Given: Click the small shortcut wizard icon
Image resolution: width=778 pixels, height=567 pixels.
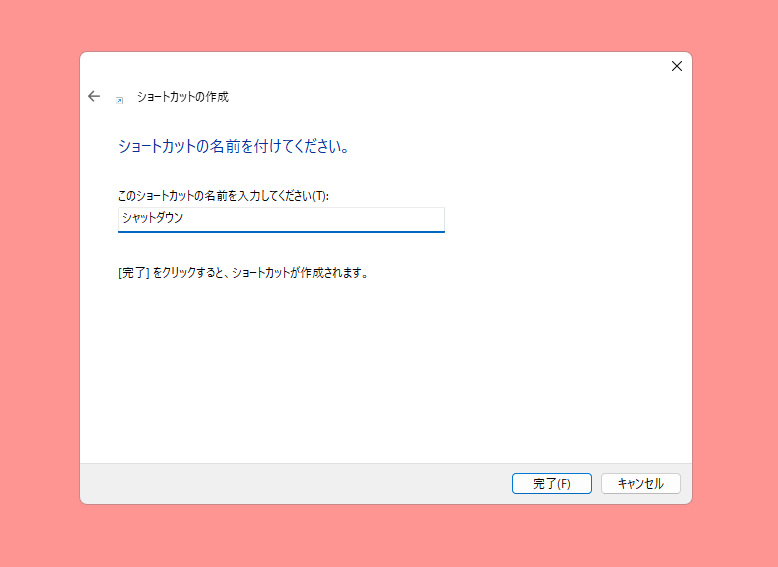Looking at the screenshot, I should [120, 100].
